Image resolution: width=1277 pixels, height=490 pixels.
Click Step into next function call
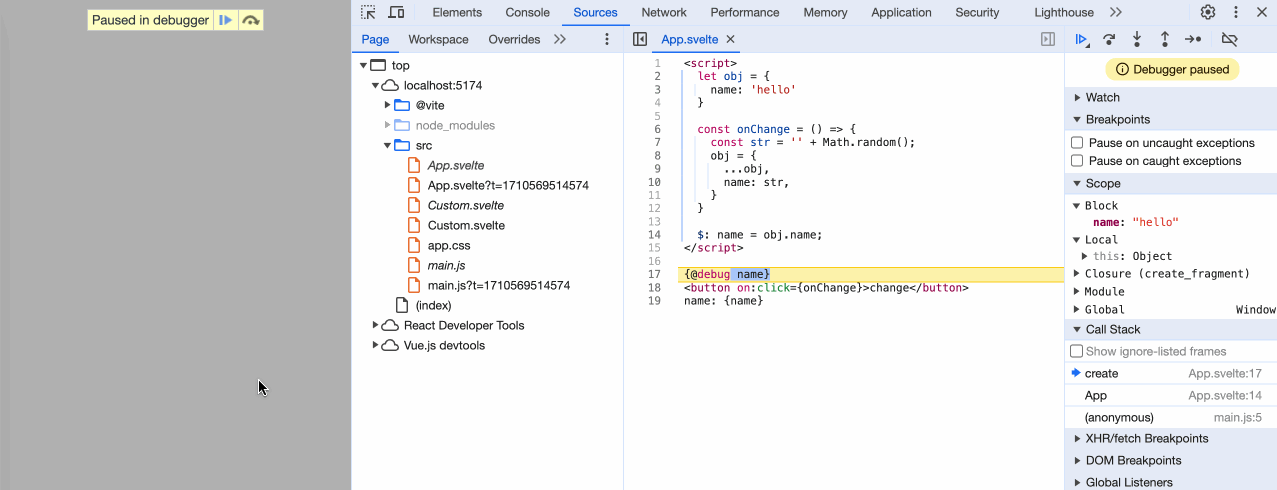pos(1137,39)
